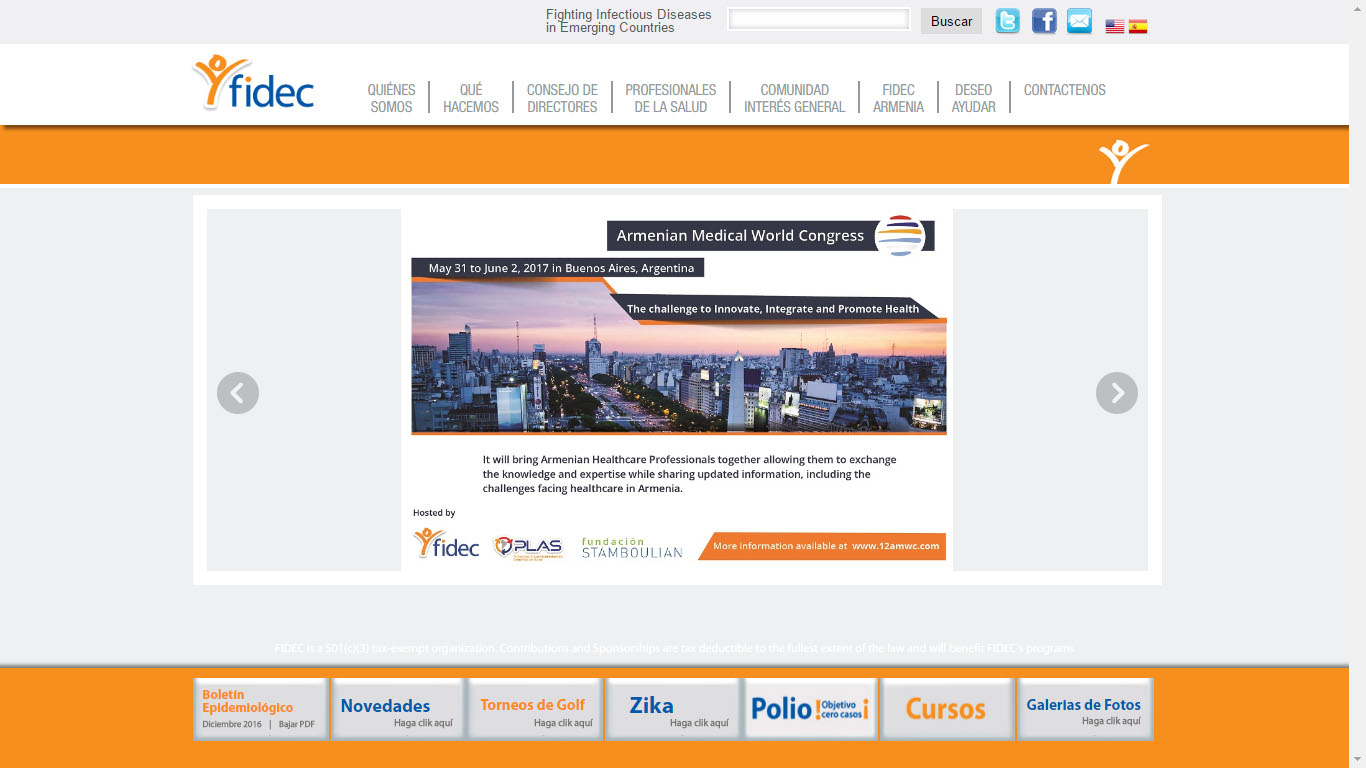Viewport: 1366px width, 768px height.
Task: Open Profesionales de la Salud menu
Action: tap(671, 98)
